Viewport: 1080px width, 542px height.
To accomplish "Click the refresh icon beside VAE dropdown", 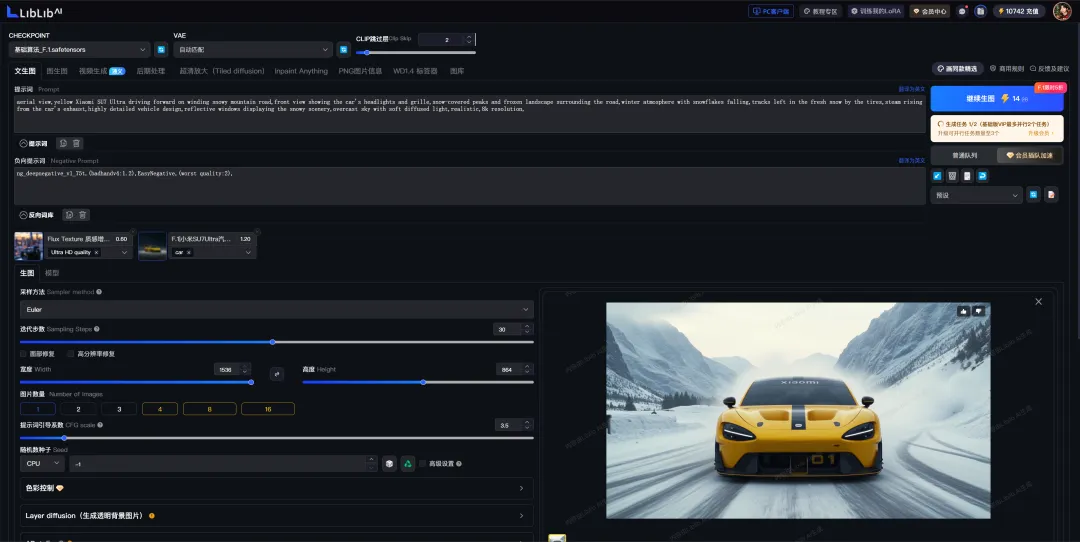I will coord(344,50).
